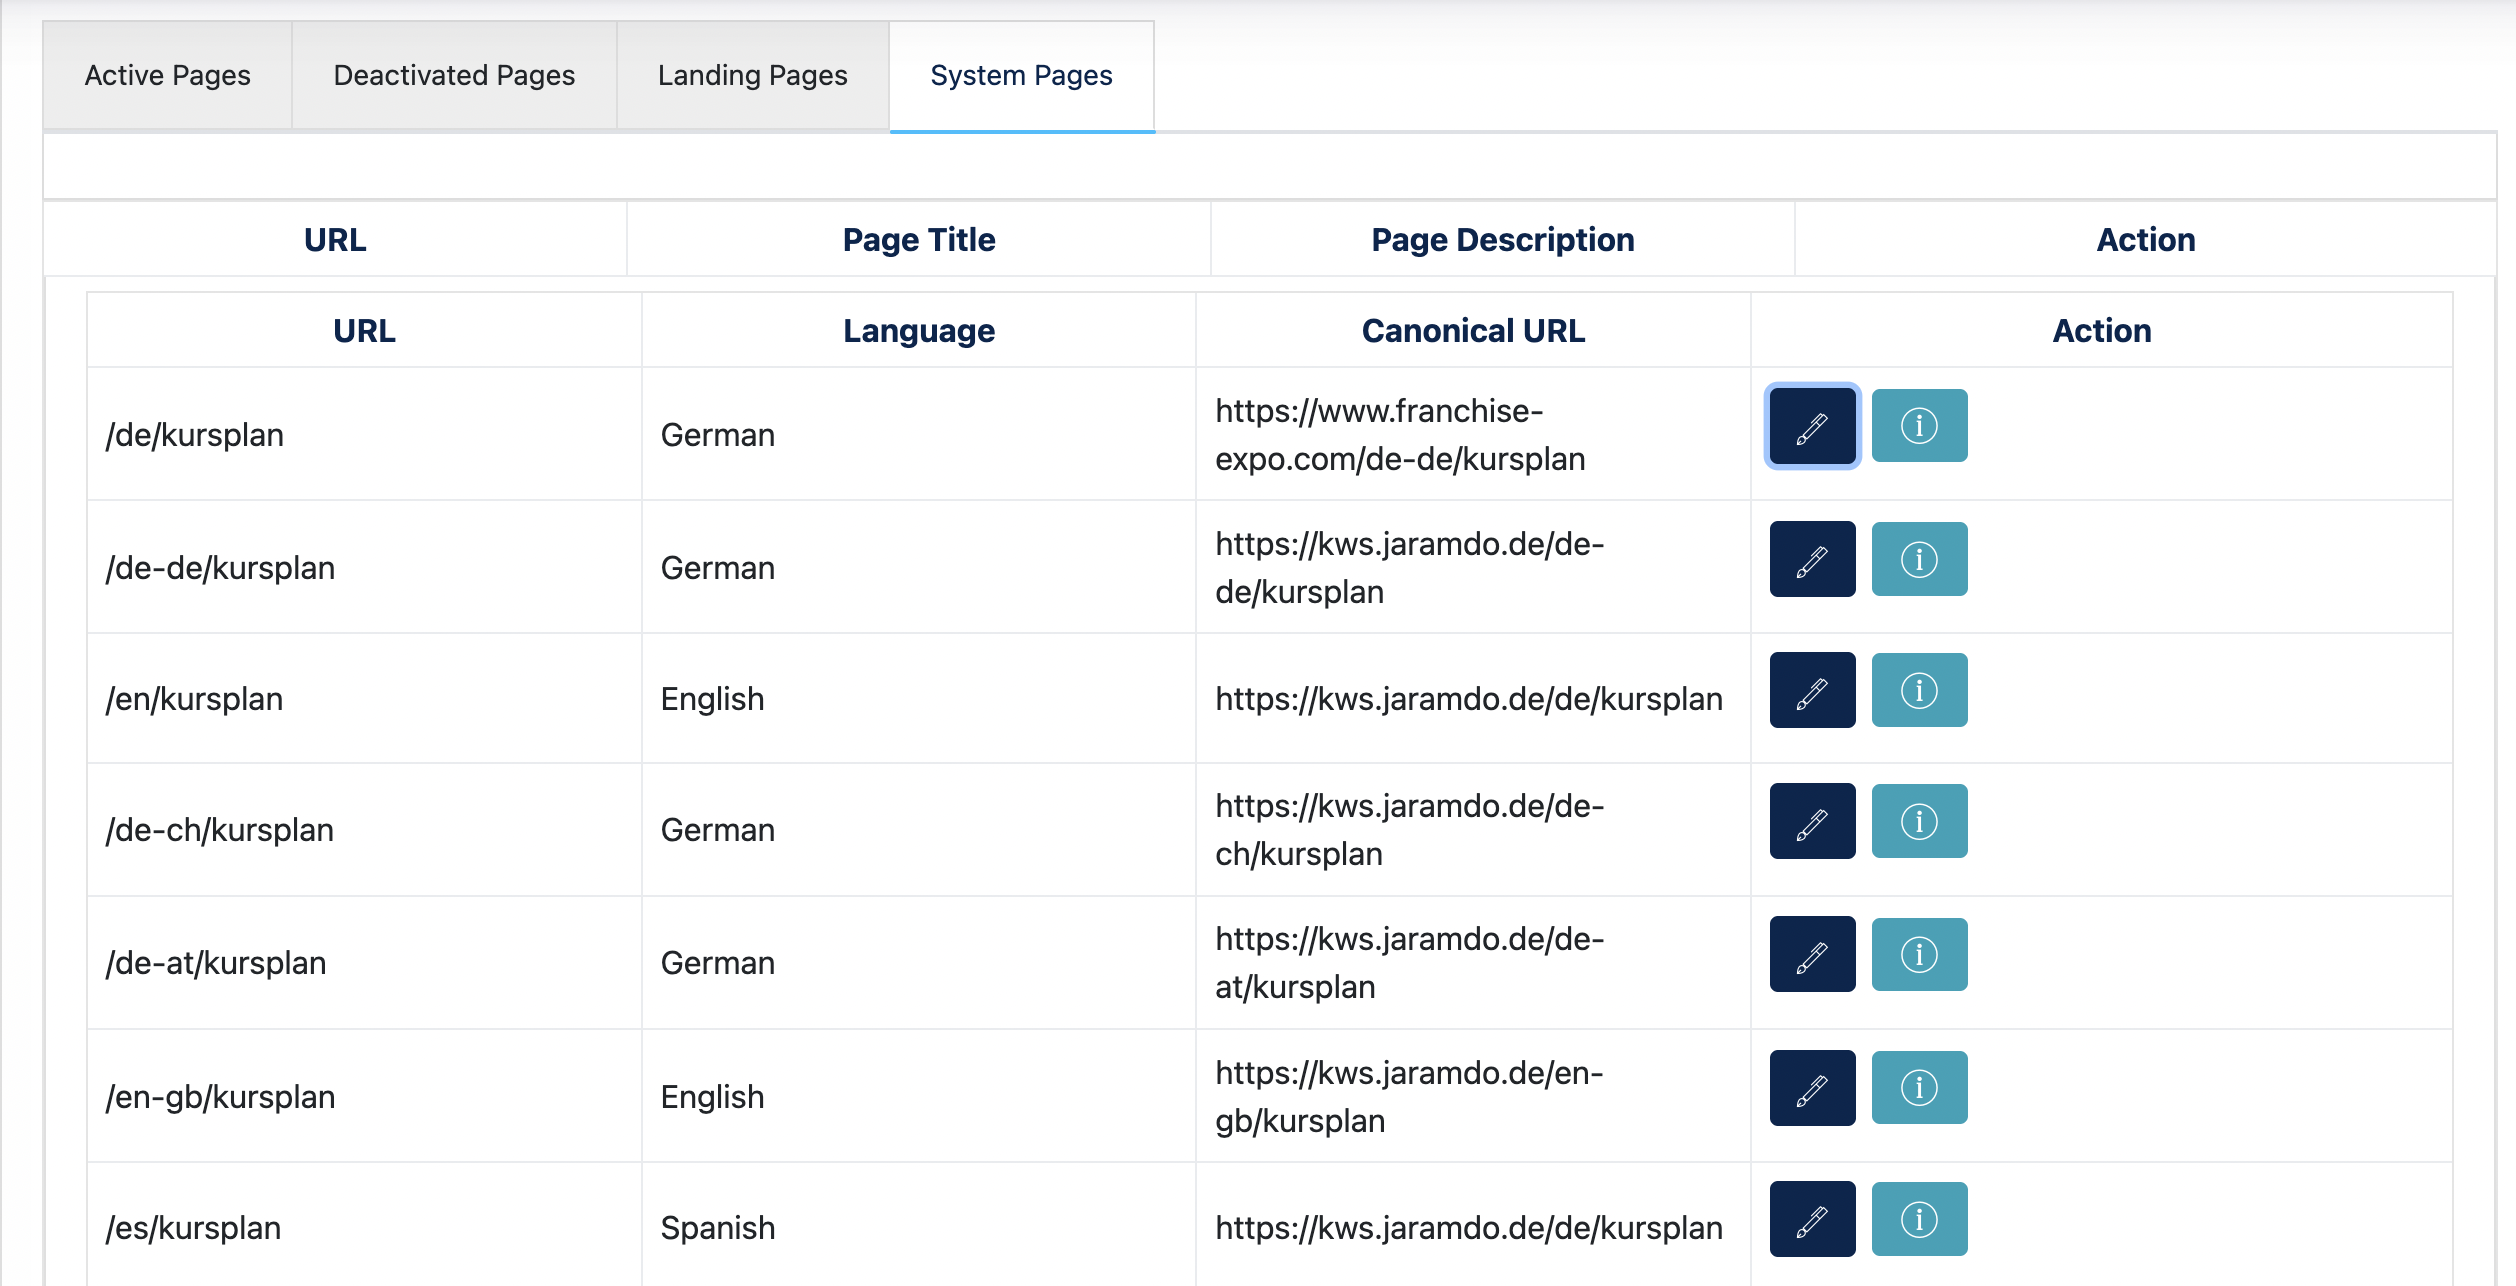The image size is (2516, 1286).
Task: Open info for /de-ch/kursplan
Action: click(1919, 821)
